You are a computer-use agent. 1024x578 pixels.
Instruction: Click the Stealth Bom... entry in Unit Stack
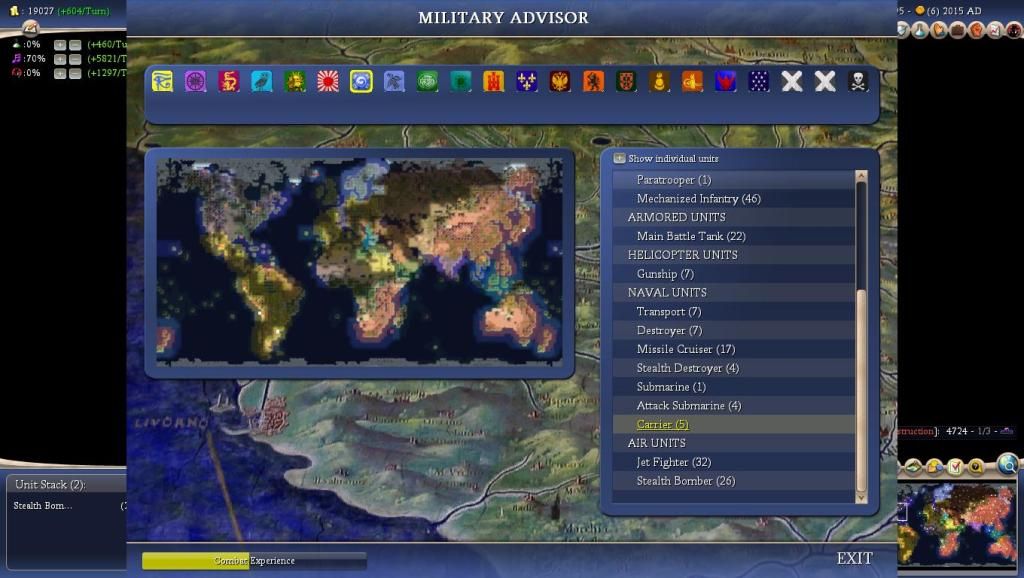43,506
